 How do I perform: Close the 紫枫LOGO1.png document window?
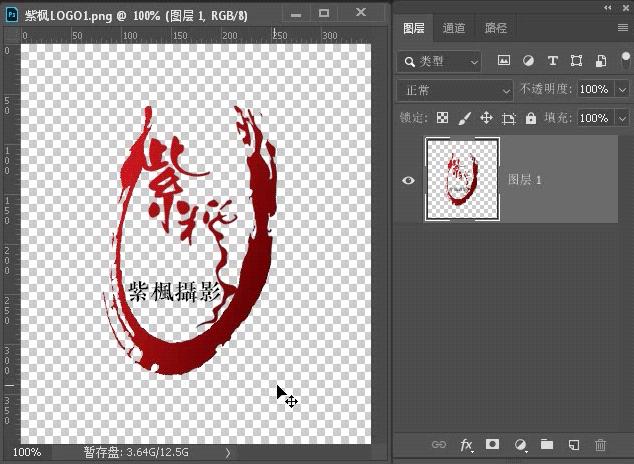[x=361, y=13]
